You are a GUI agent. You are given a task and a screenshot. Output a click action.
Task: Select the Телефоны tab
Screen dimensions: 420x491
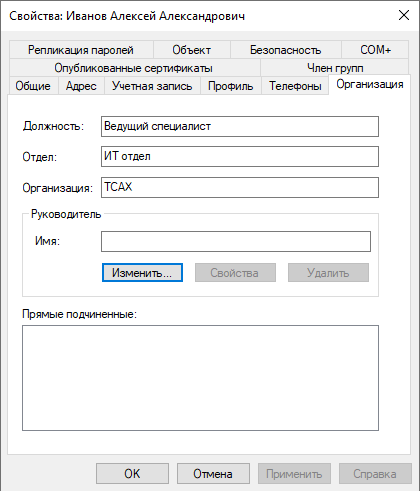[x=295, y=86]
